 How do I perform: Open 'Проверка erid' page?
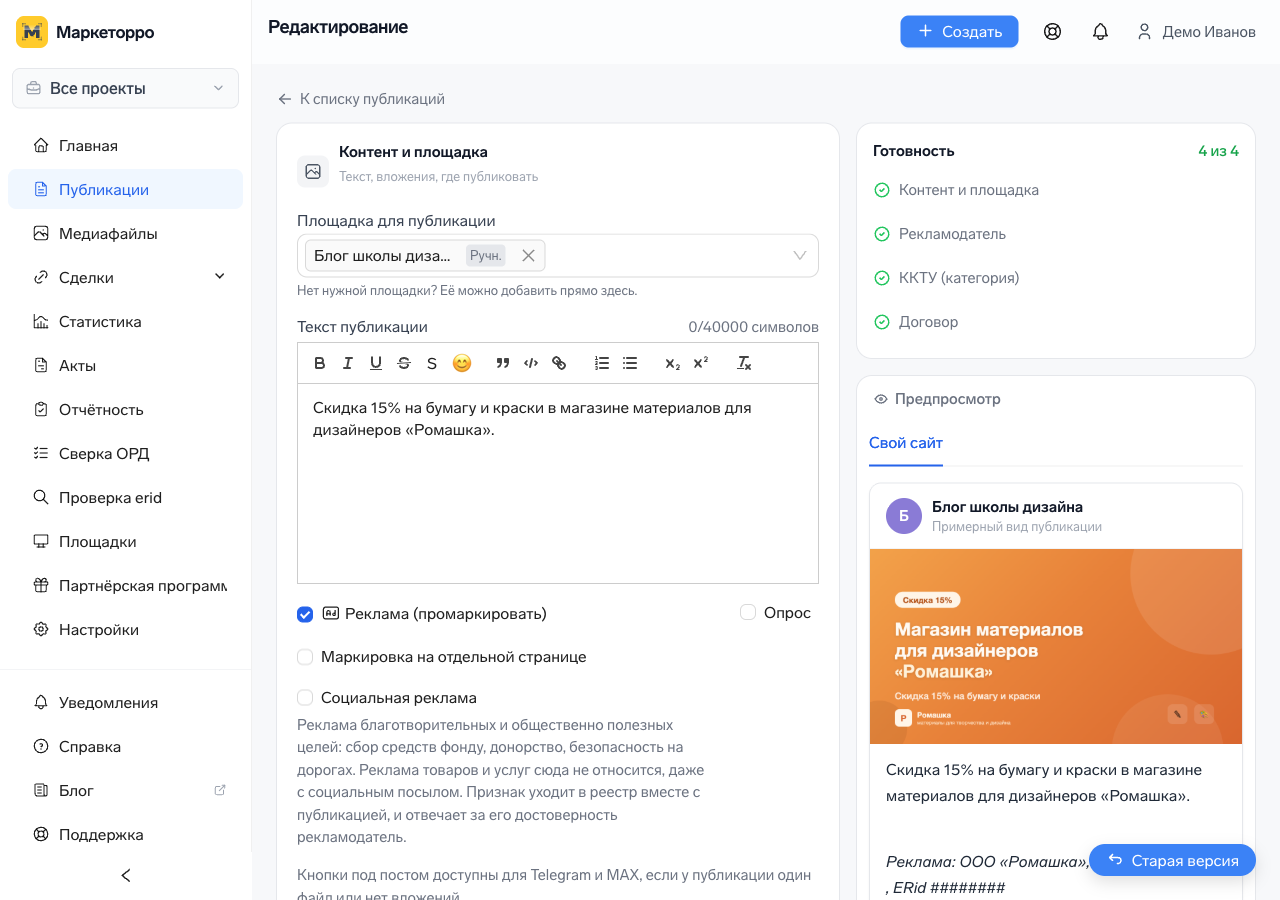click(125, 497)
